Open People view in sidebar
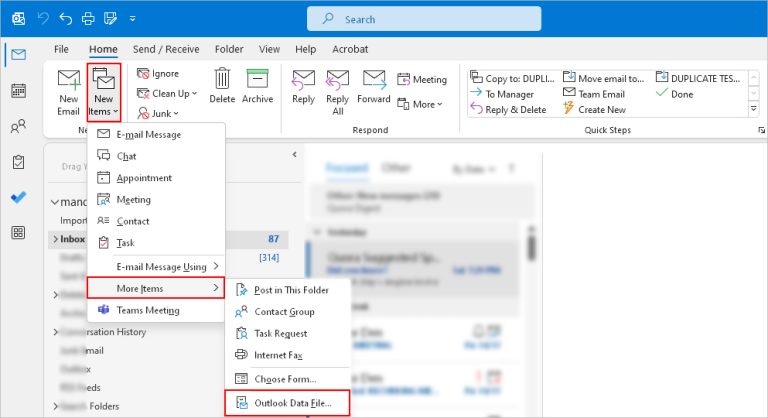This screenshot has height=418, width=768. pos(19,127)
